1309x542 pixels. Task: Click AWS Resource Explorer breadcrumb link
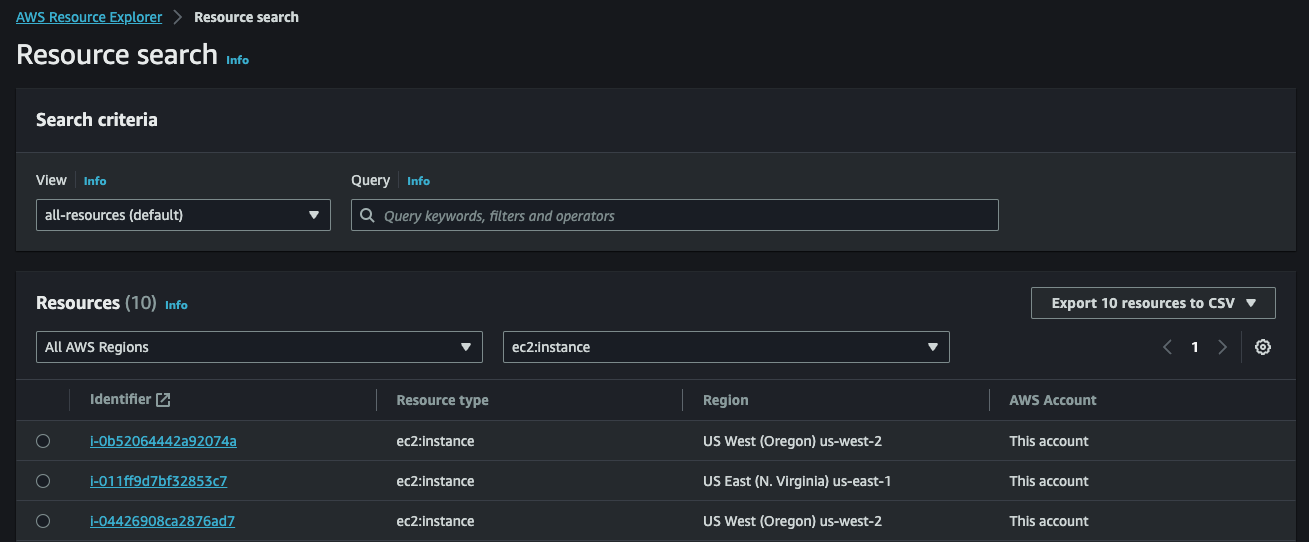89,17
